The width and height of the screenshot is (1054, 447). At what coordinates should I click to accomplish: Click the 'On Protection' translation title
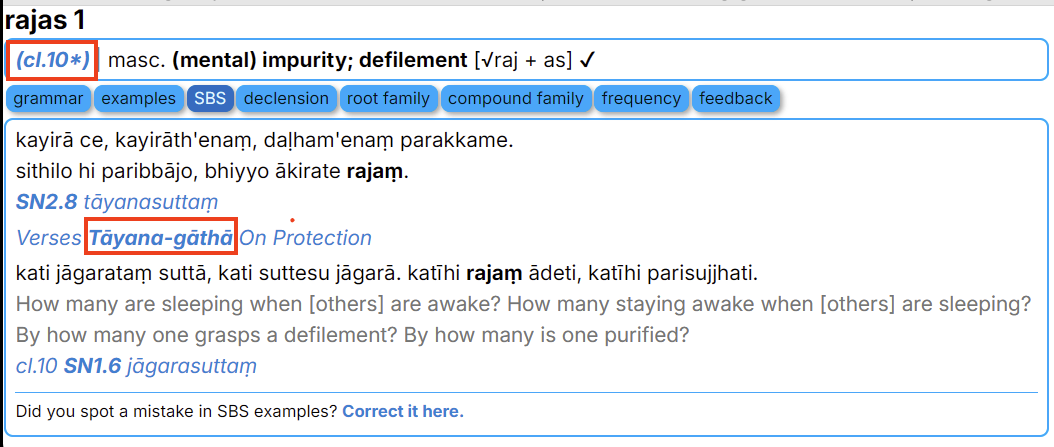click(305, 238)
